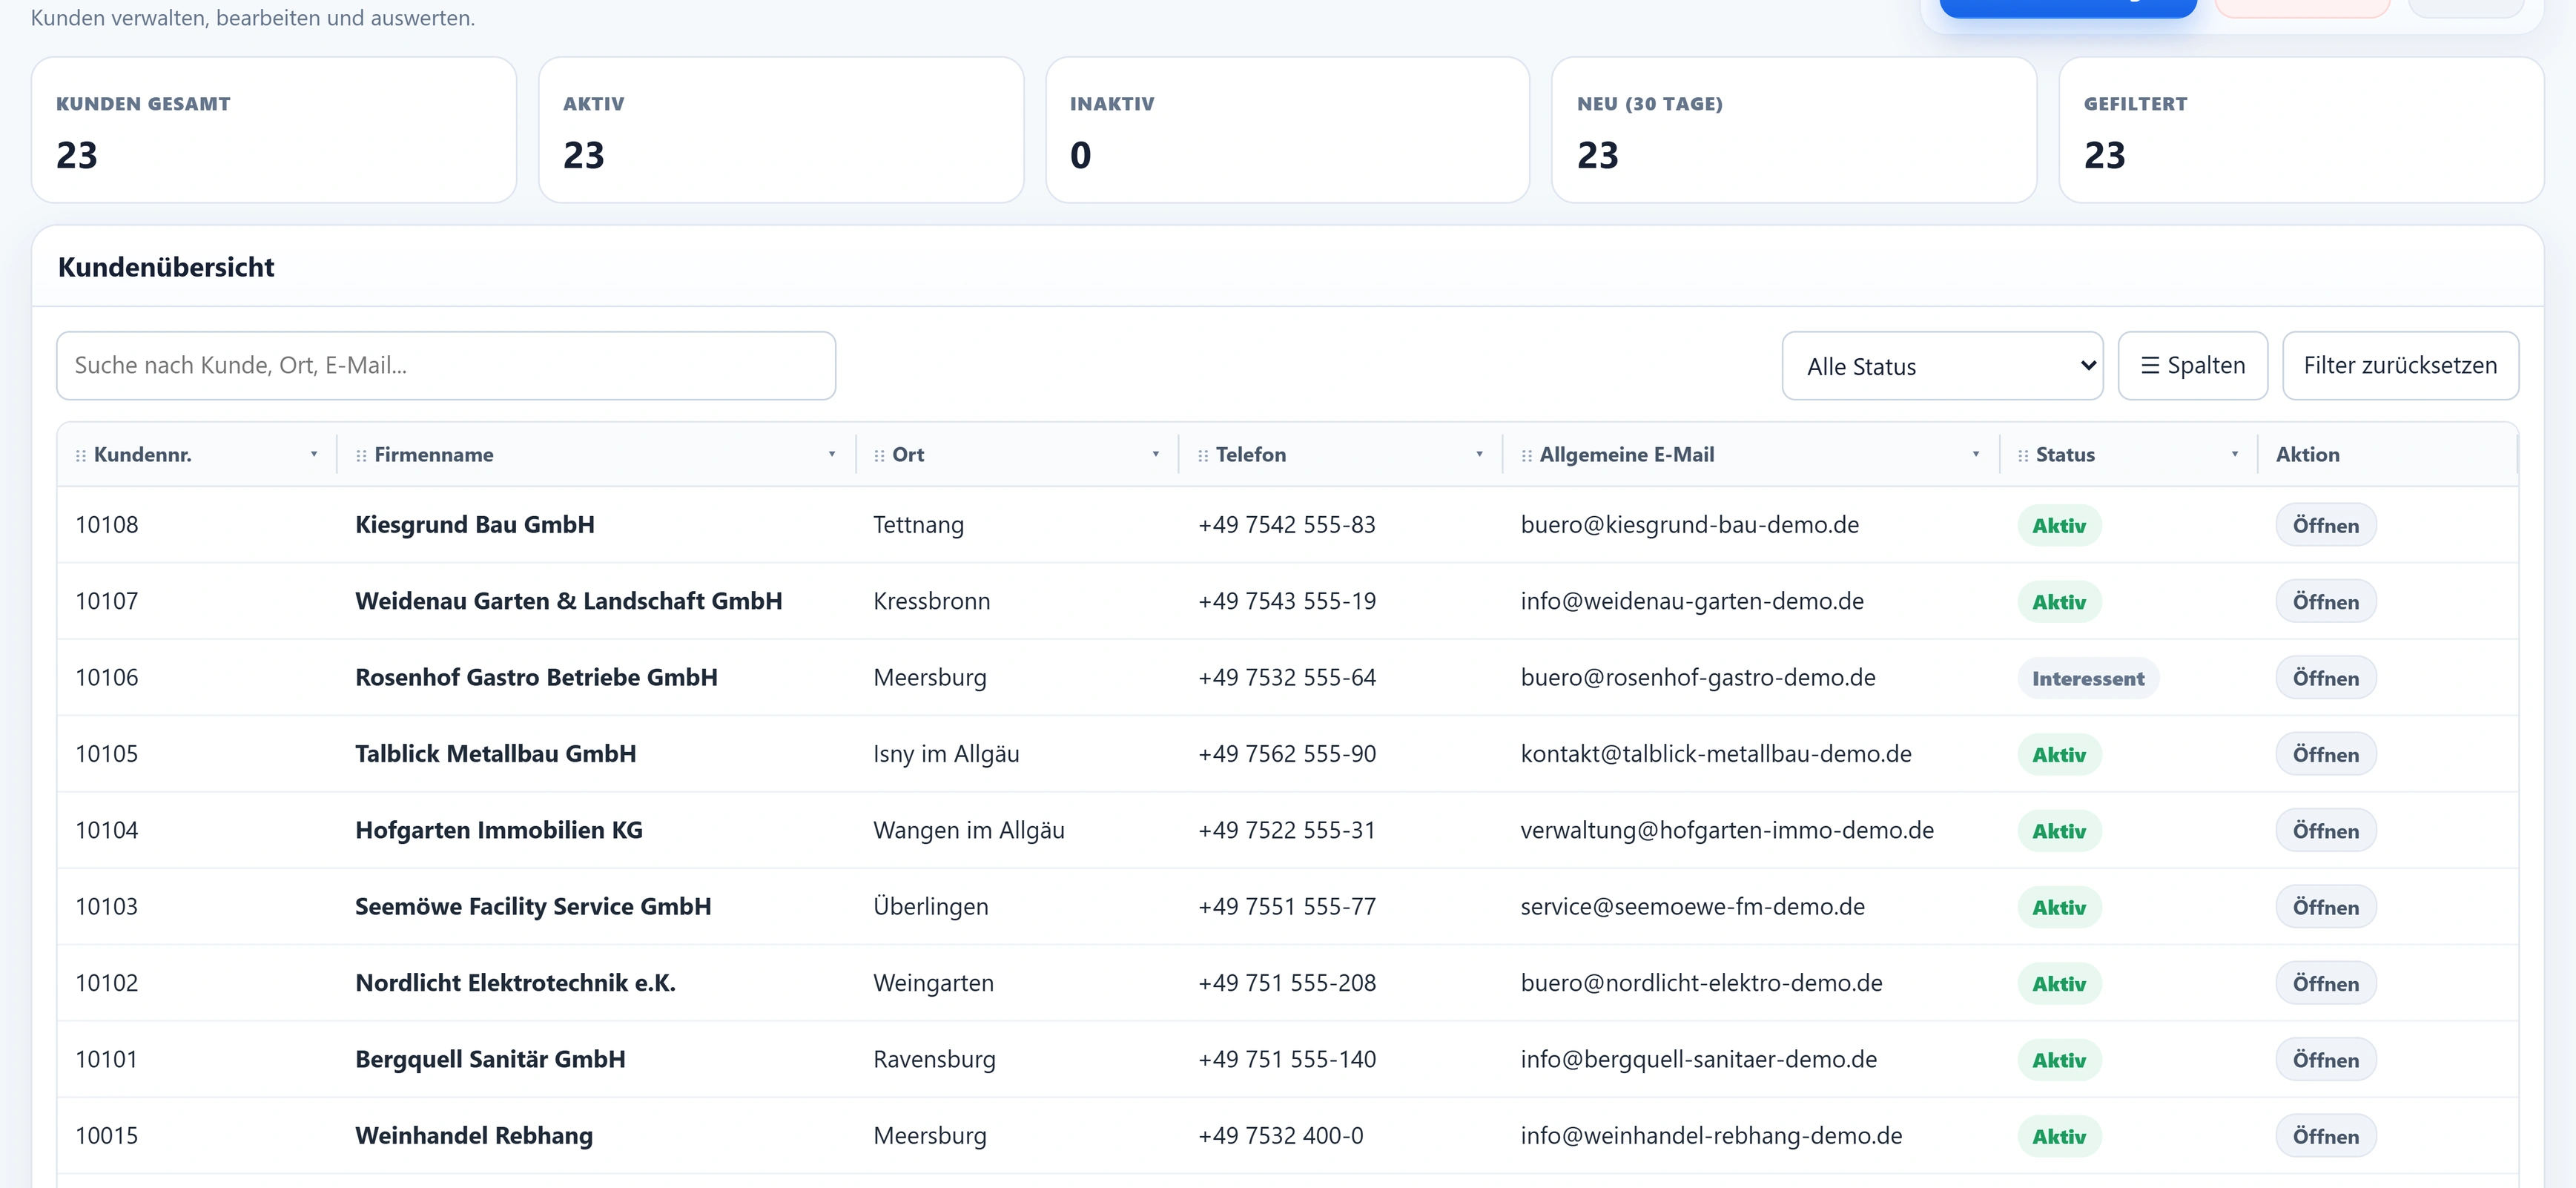The width and height of the screenshot is (2576, 1188).
Task: Click the Gefiltert statistics card
Action: pos(2301,130)
